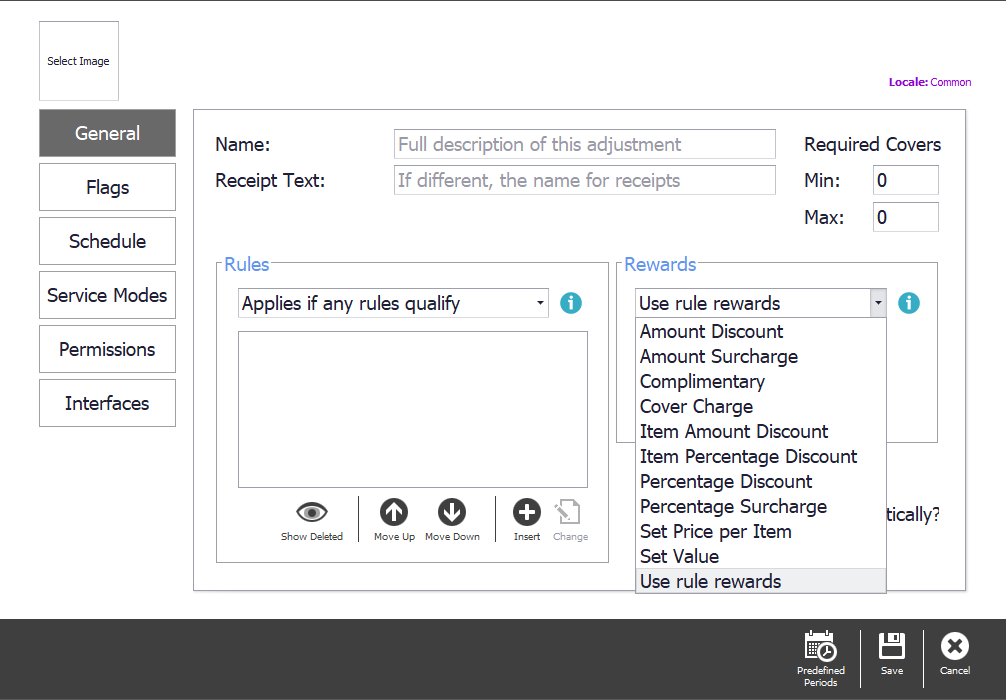Viewport: 1006px width, 700px height.
Task: Switch to Interfaces tab
Action: 107,403
